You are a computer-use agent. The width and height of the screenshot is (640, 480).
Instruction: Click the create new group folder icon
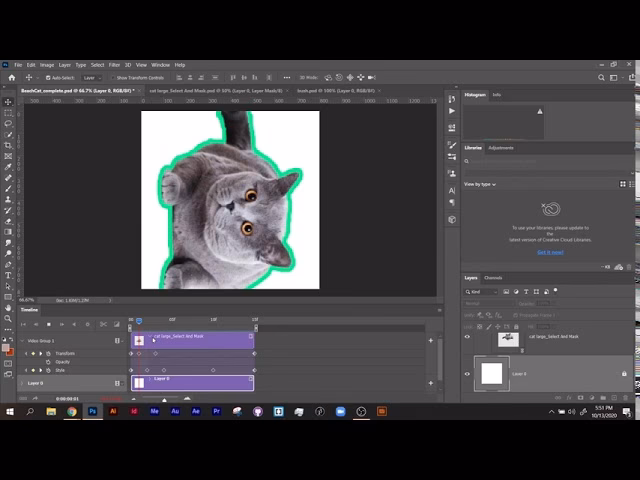[x=603, y=398]
